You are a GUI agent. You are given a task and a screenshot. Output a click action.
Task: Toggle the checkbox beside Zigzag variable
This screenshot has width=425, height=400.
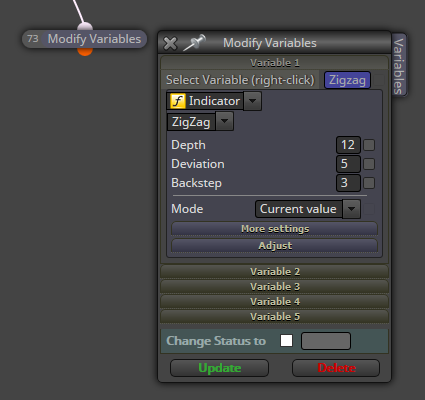379,80
